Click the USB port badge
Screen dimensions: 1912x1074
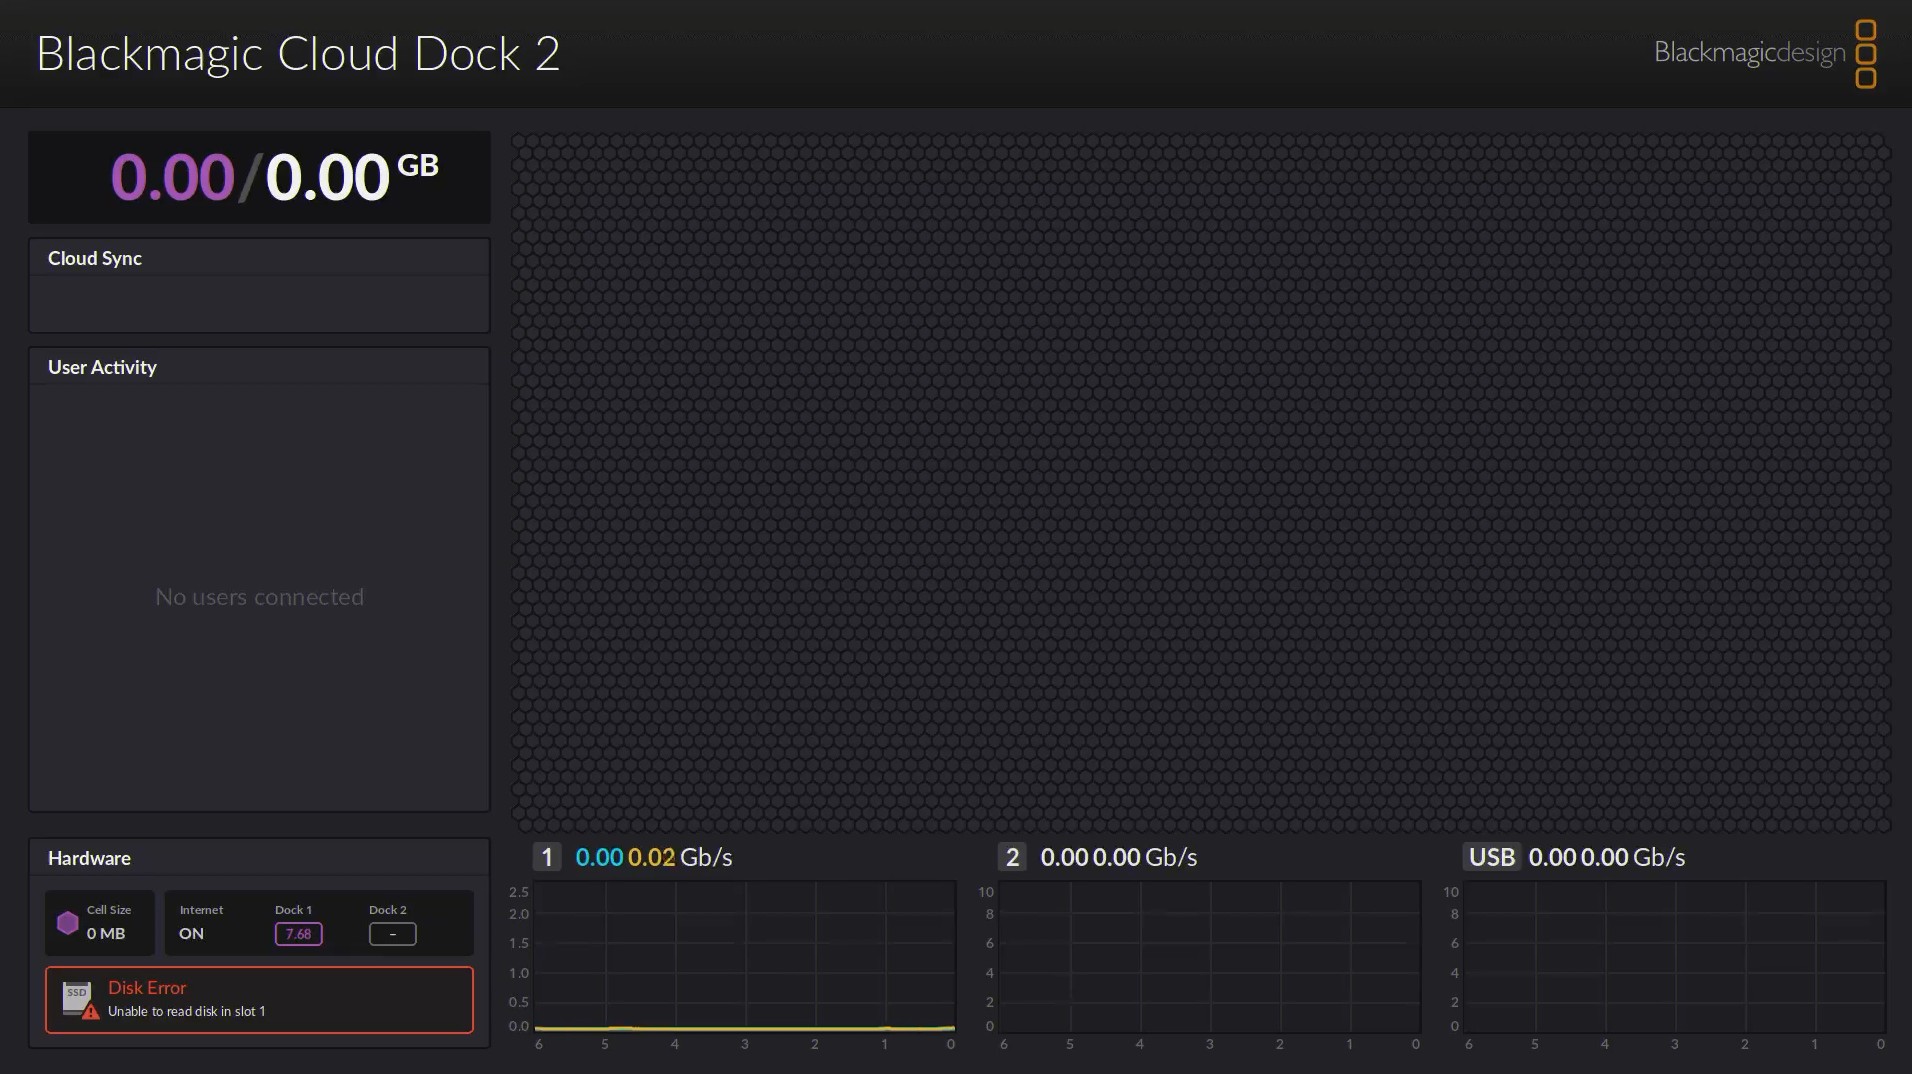(x=1492, y=857)
